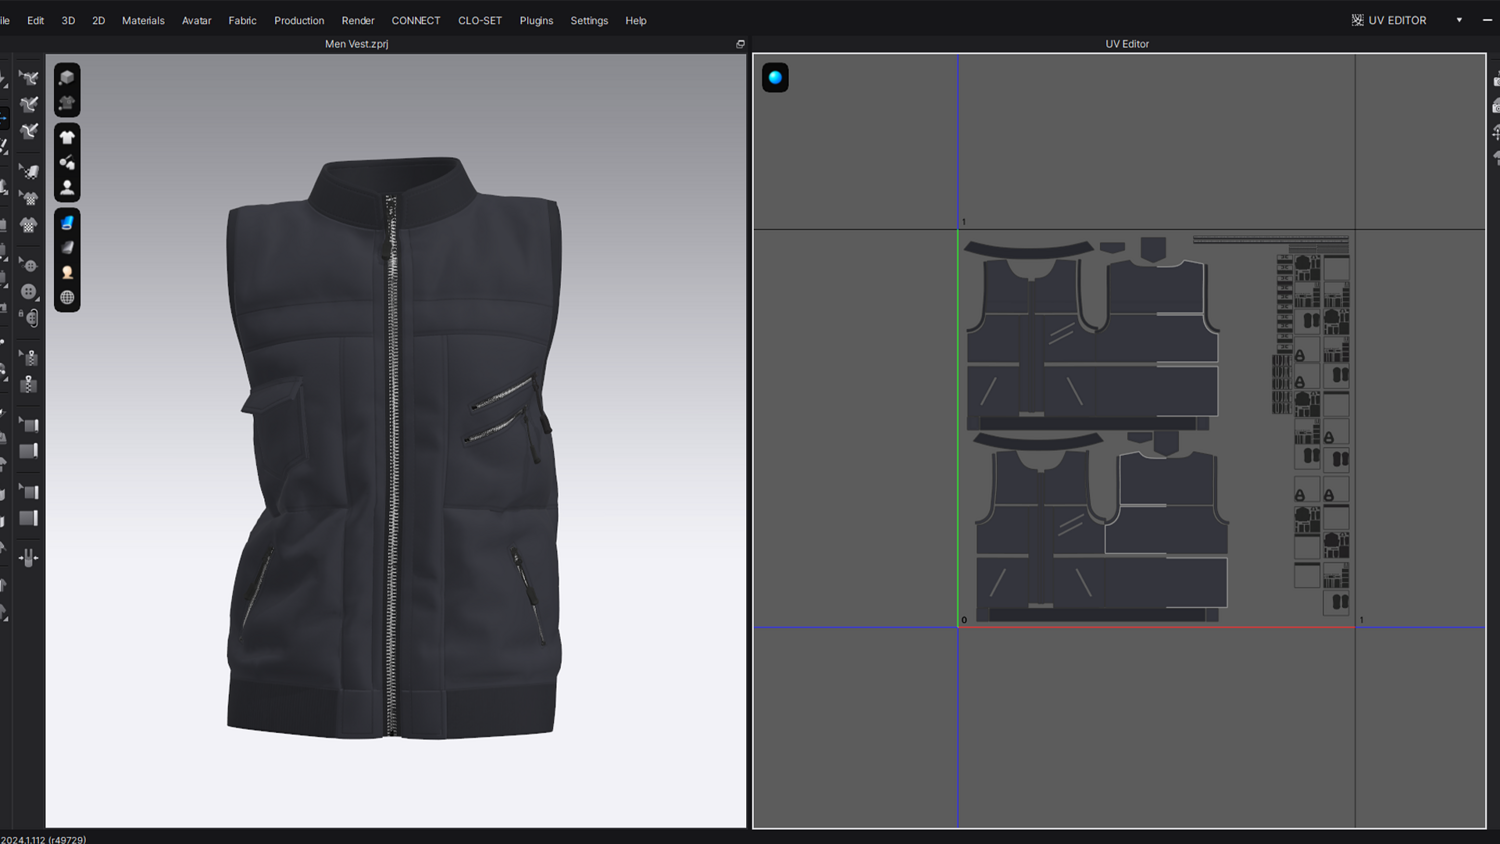Select the Piping tool
Screen dimensions: 1500x844
28,518
